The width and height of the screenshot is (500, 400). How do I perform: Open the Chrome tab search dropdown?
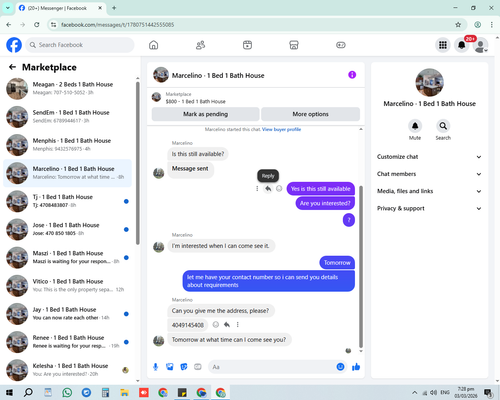8,8
